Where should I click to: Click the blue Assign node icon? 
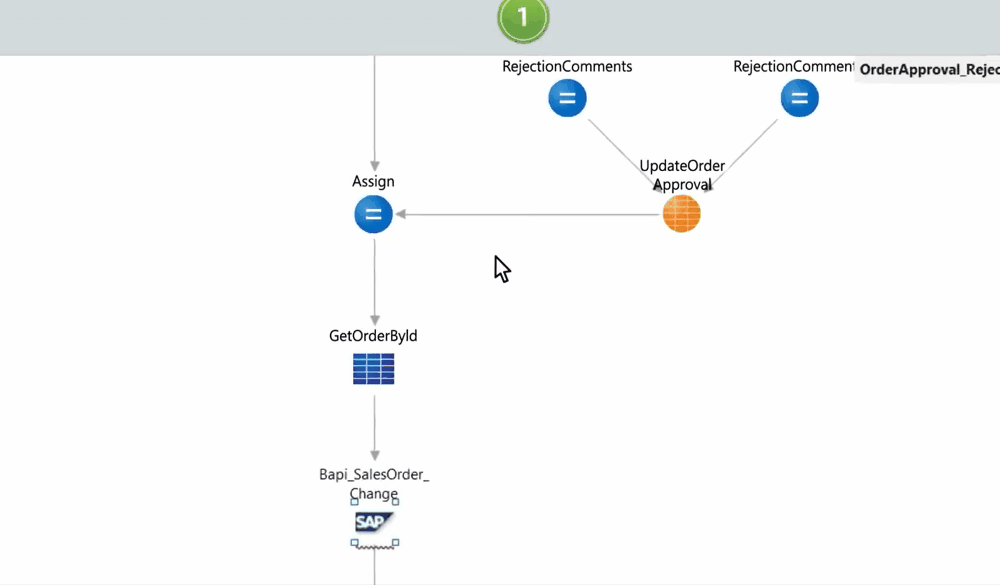(x=374, y=214)
